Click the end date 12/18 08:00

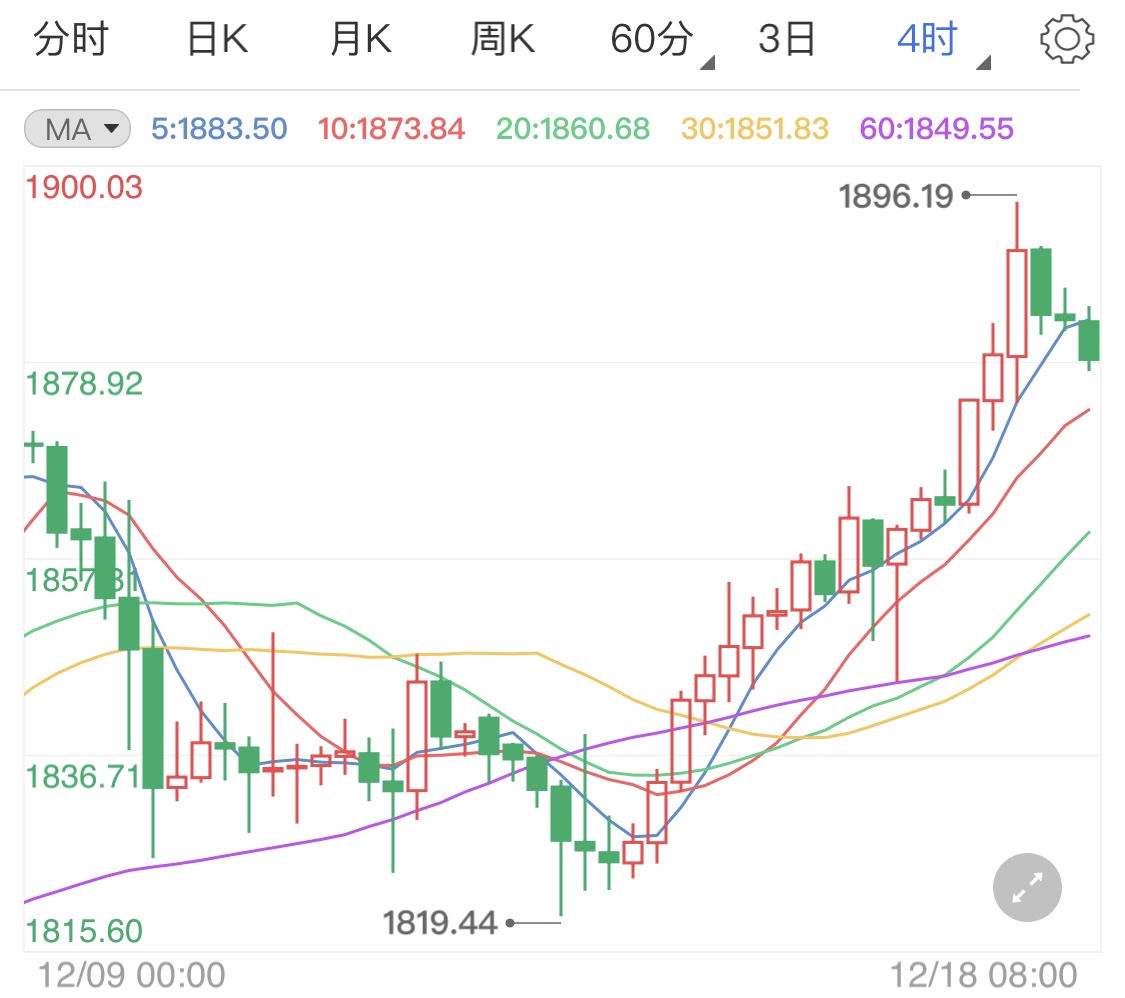pos(983,976)
